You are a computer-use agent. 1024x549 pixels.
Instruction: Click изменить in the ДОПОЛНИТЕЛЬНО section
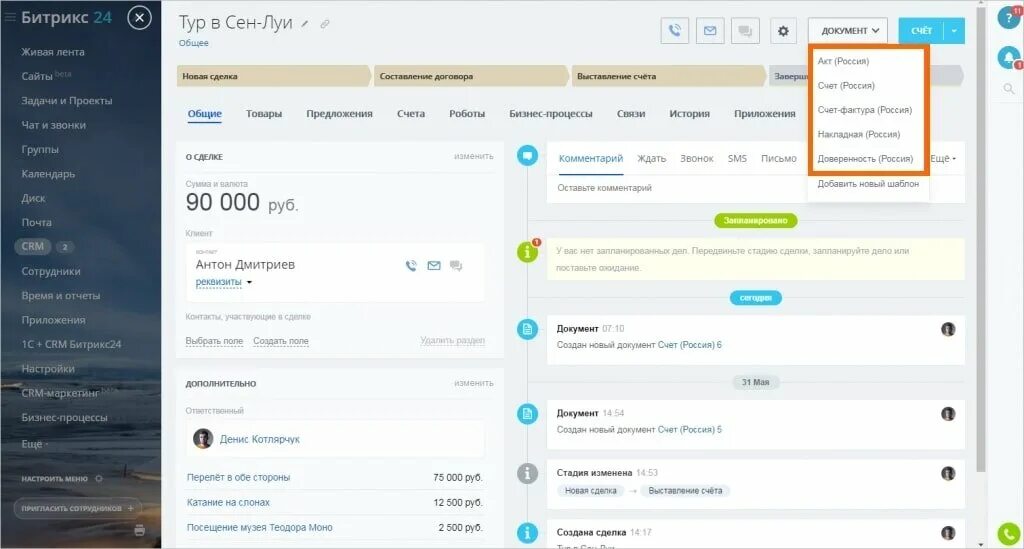click(x=473, y=383)
